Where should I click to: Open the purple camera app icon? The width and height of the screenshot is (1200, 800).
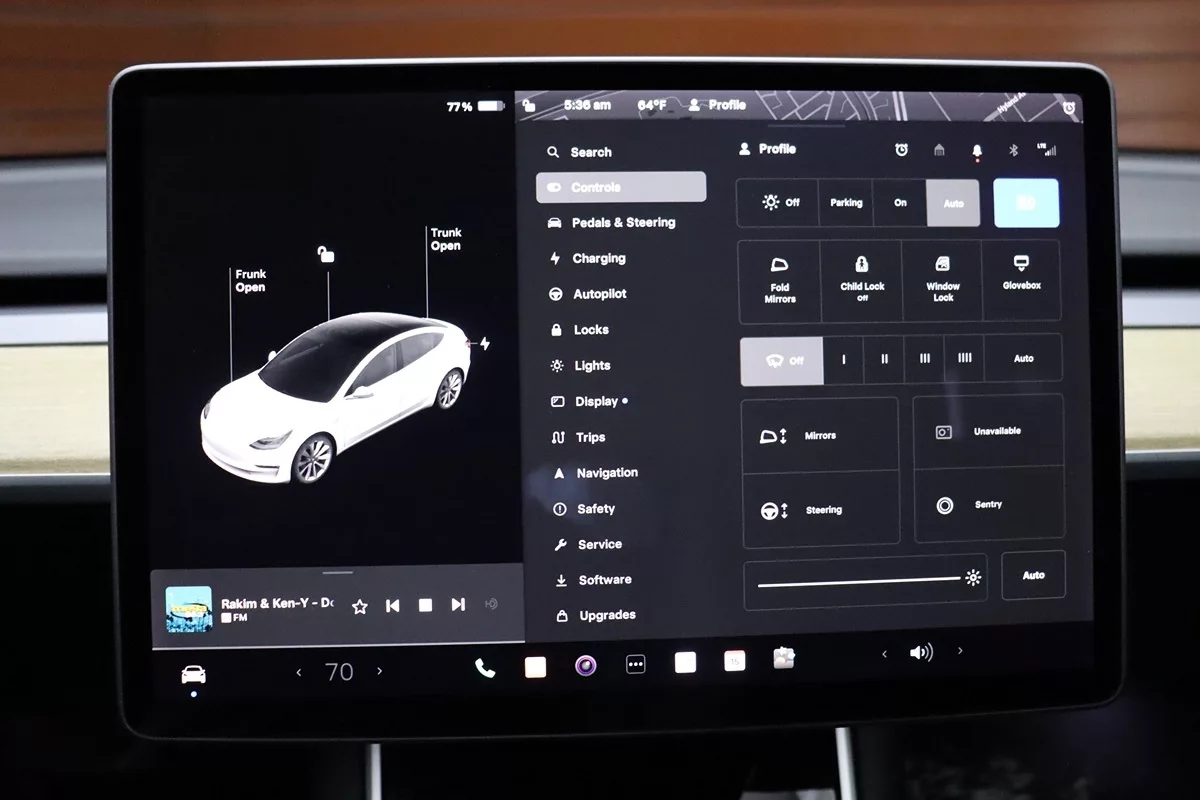tap(586, 665)
